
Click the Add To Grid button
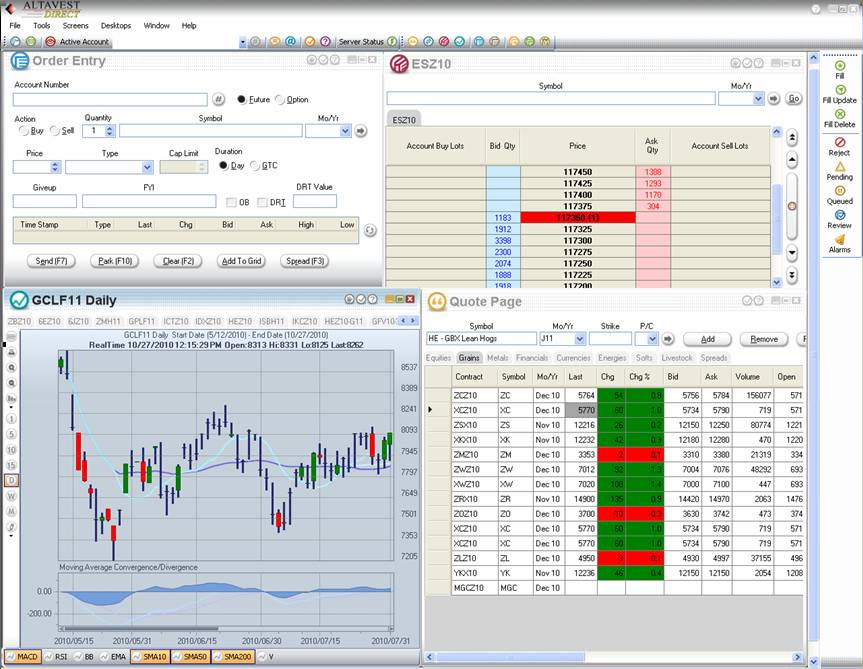[241, 261]
